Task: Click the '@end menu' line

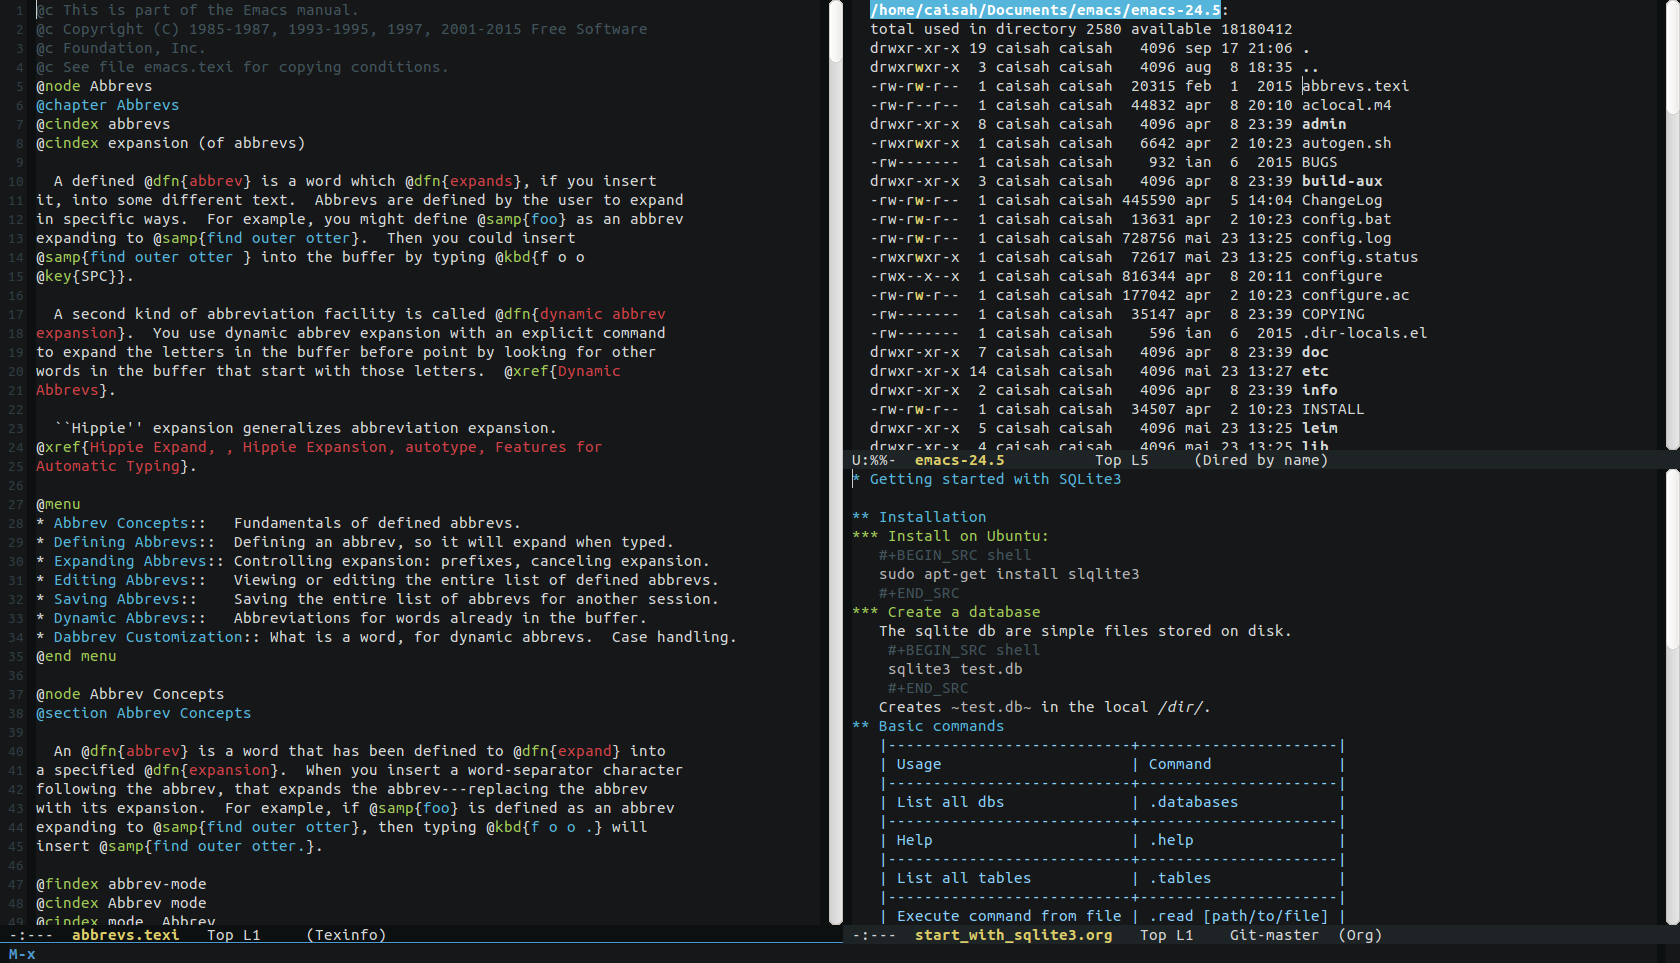Action: [76, 656]
